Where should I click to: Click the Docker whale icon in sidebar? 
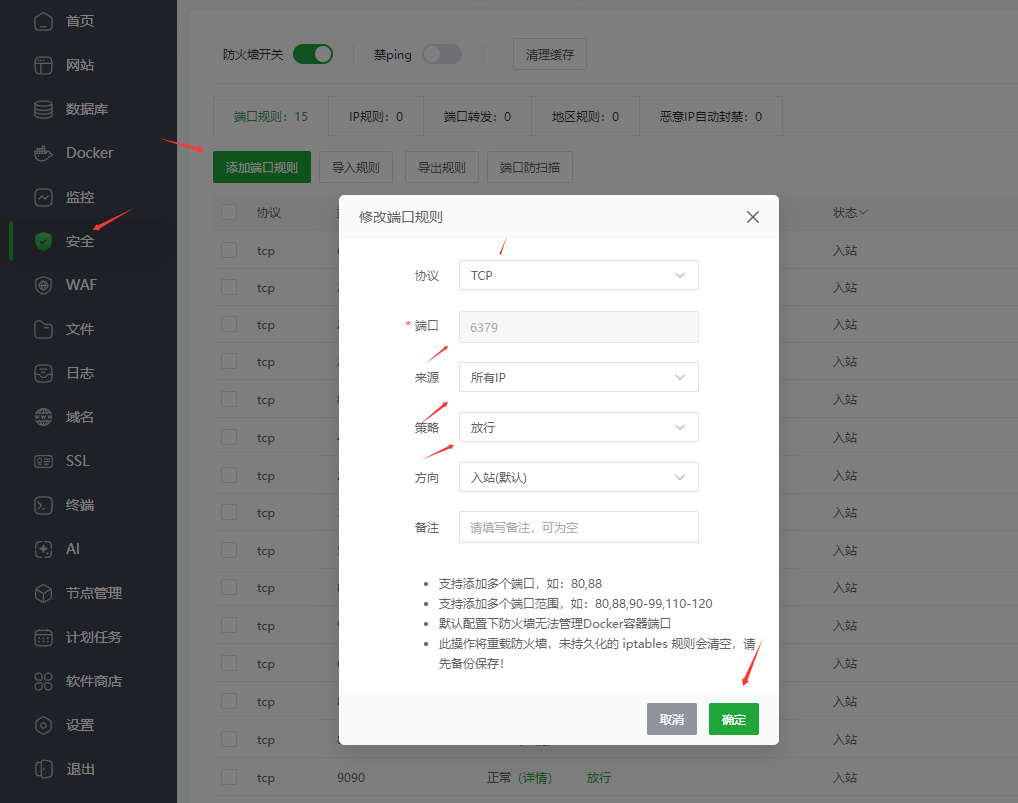(x=43, y=153)
